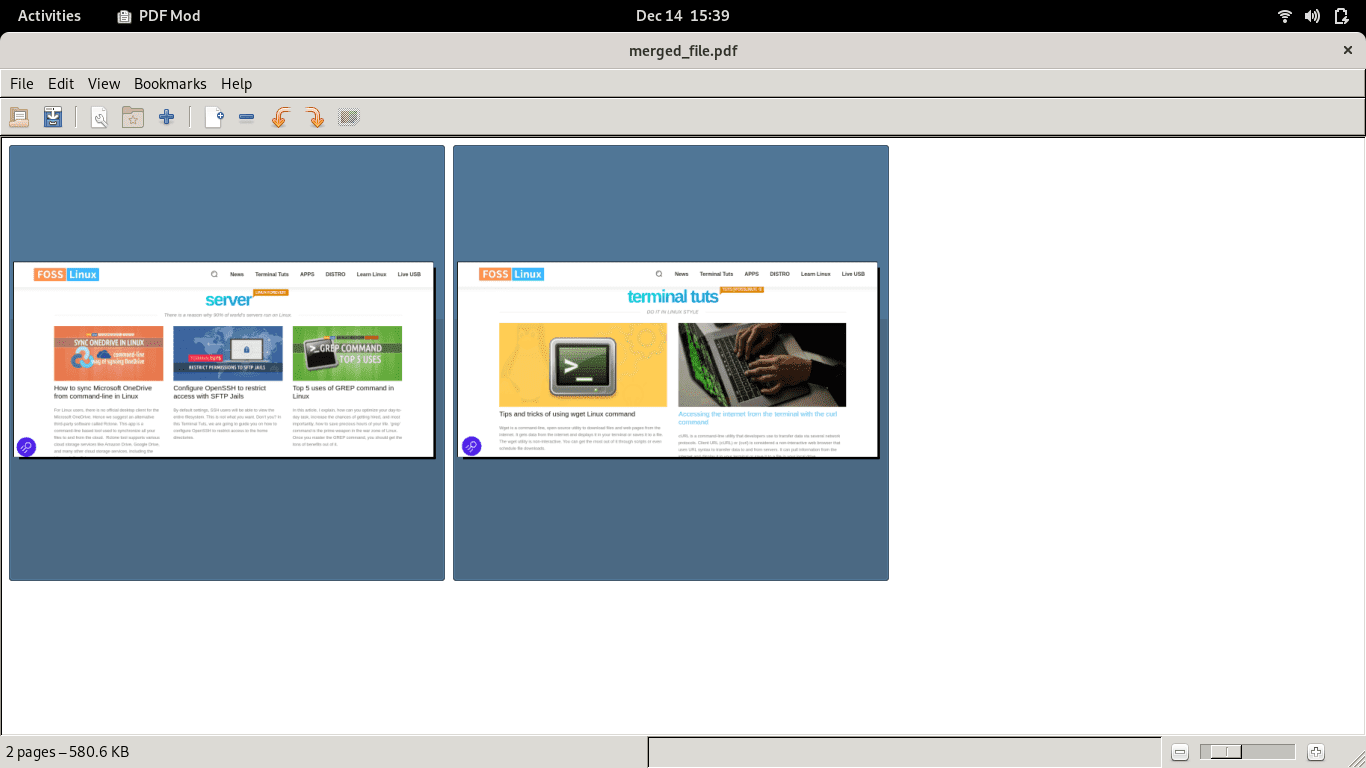Open the Activities overview
This screenshot has width=1366, height=768.
[49, 16]
